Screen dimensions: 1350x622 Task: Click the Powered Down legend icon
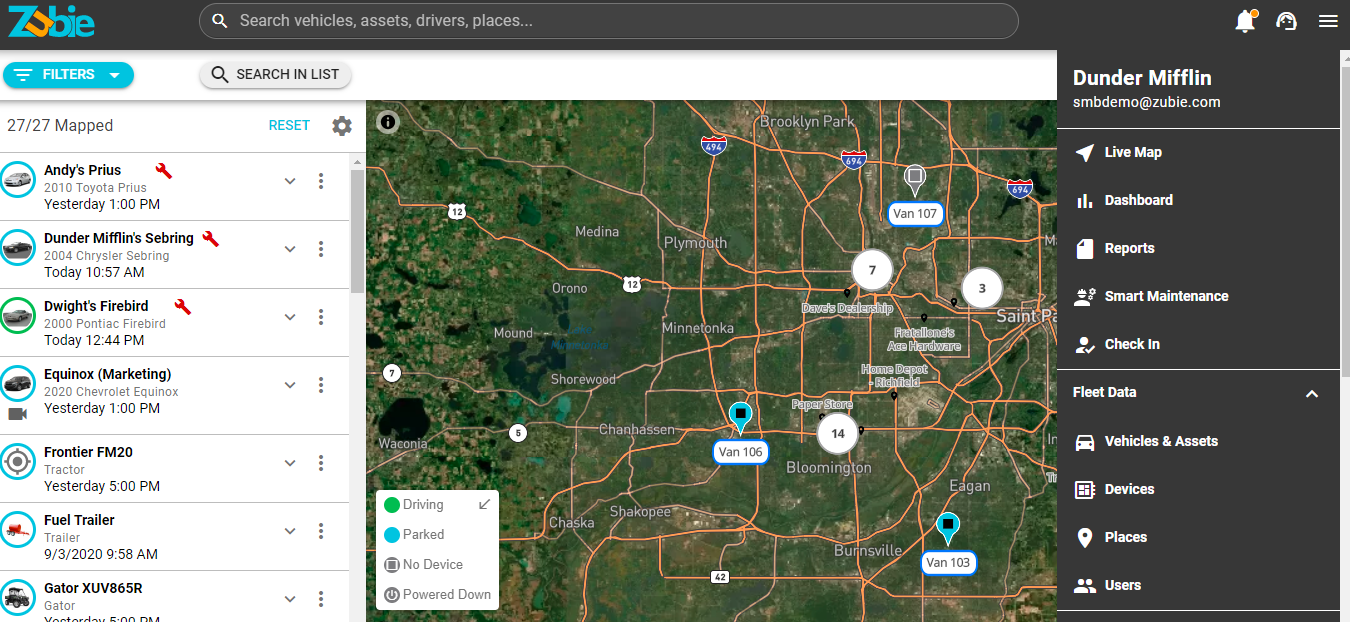392,595
